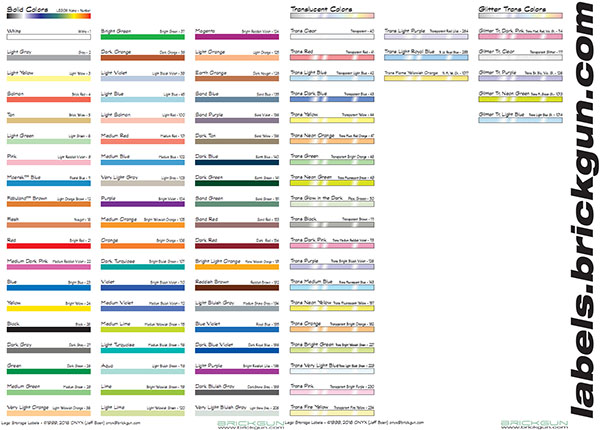600x430 pixels.
Task: Click the Flesh color bar
Action: 49,225
